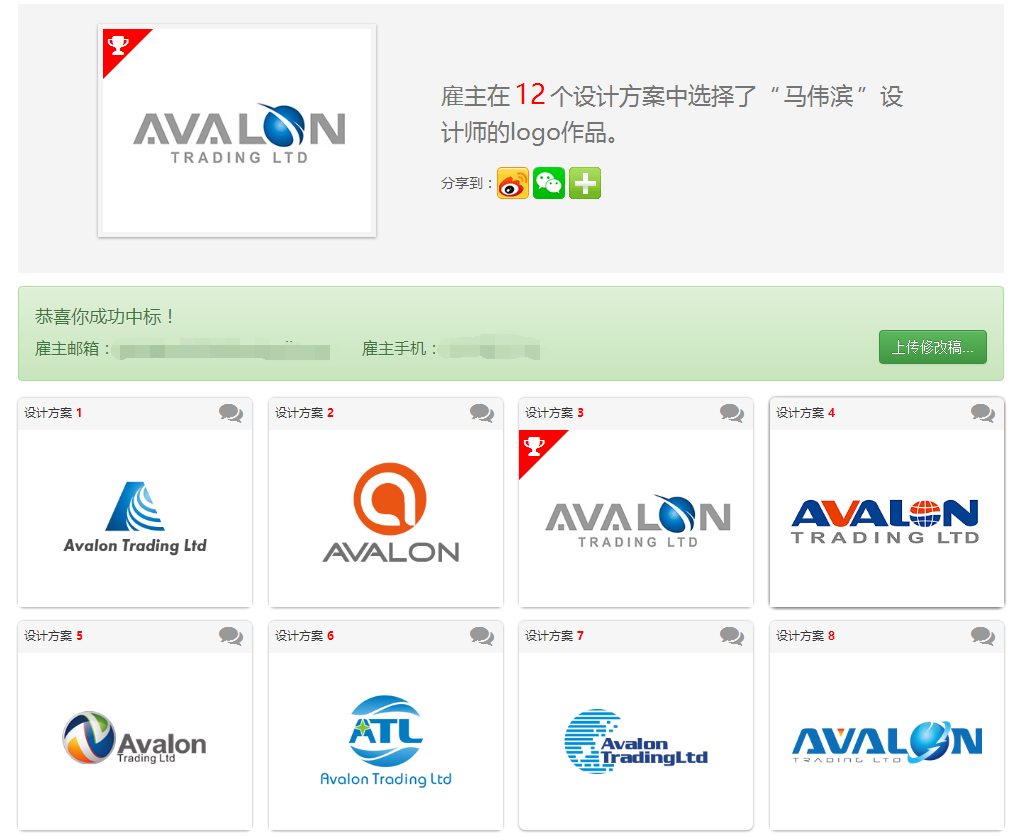Click comment icon for design proposal 4
The image size is (1020, 838).
[983, 413]
